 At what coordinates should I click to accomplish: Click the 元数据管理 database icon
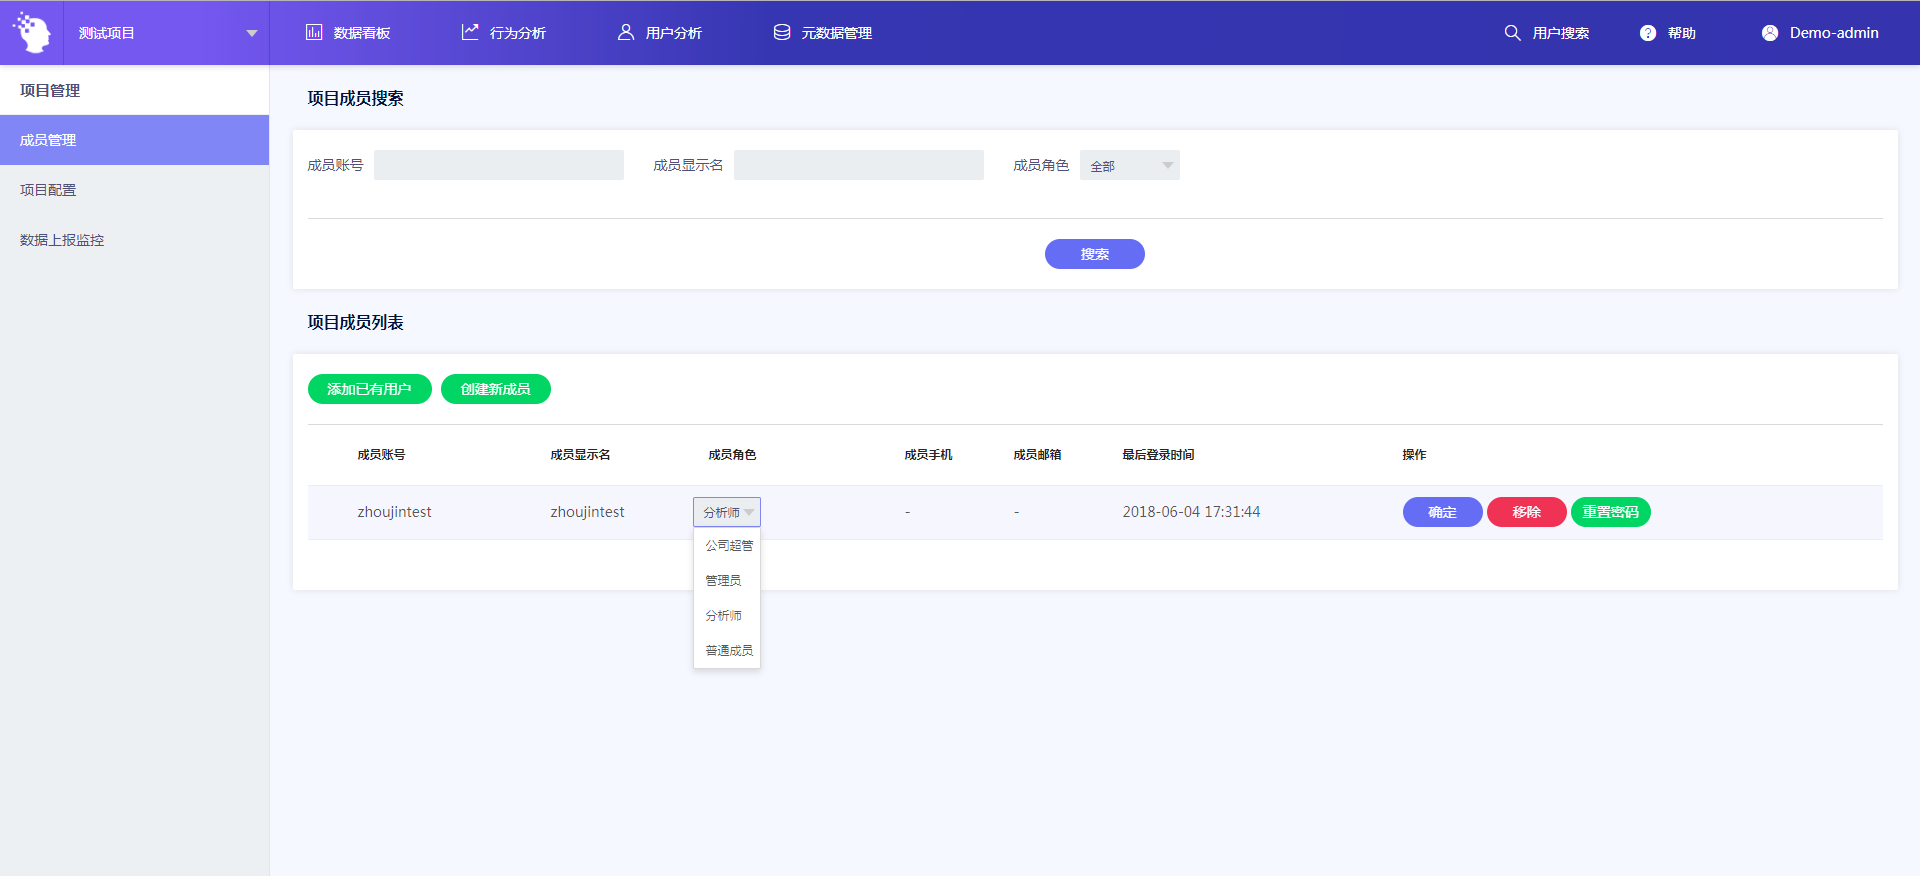coord(782,32)
